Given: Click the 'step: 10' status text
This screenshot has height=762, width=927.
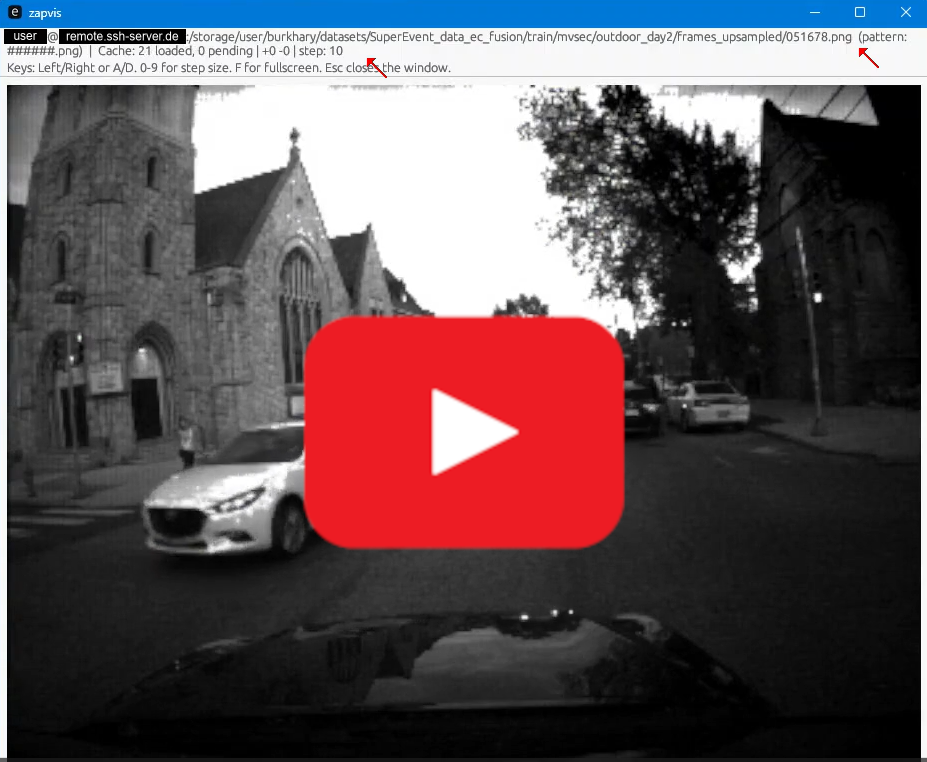Looking at the screenshot, I should coord(320,51).
